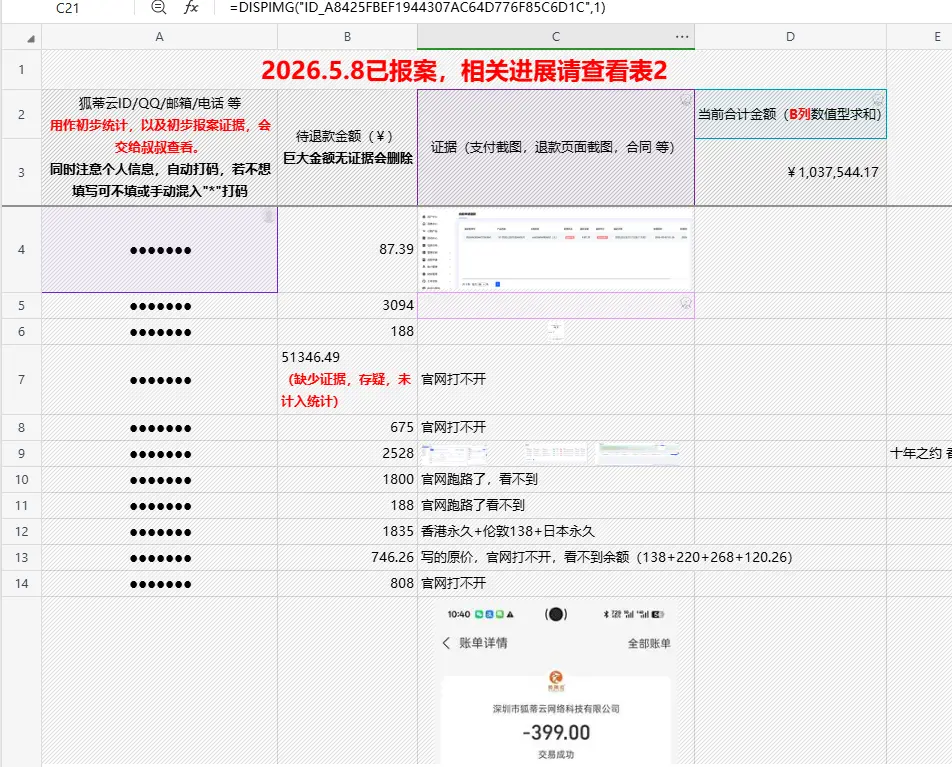Click the amount 1835 cell
Screen dimensions: 952x767
[347, 532]
